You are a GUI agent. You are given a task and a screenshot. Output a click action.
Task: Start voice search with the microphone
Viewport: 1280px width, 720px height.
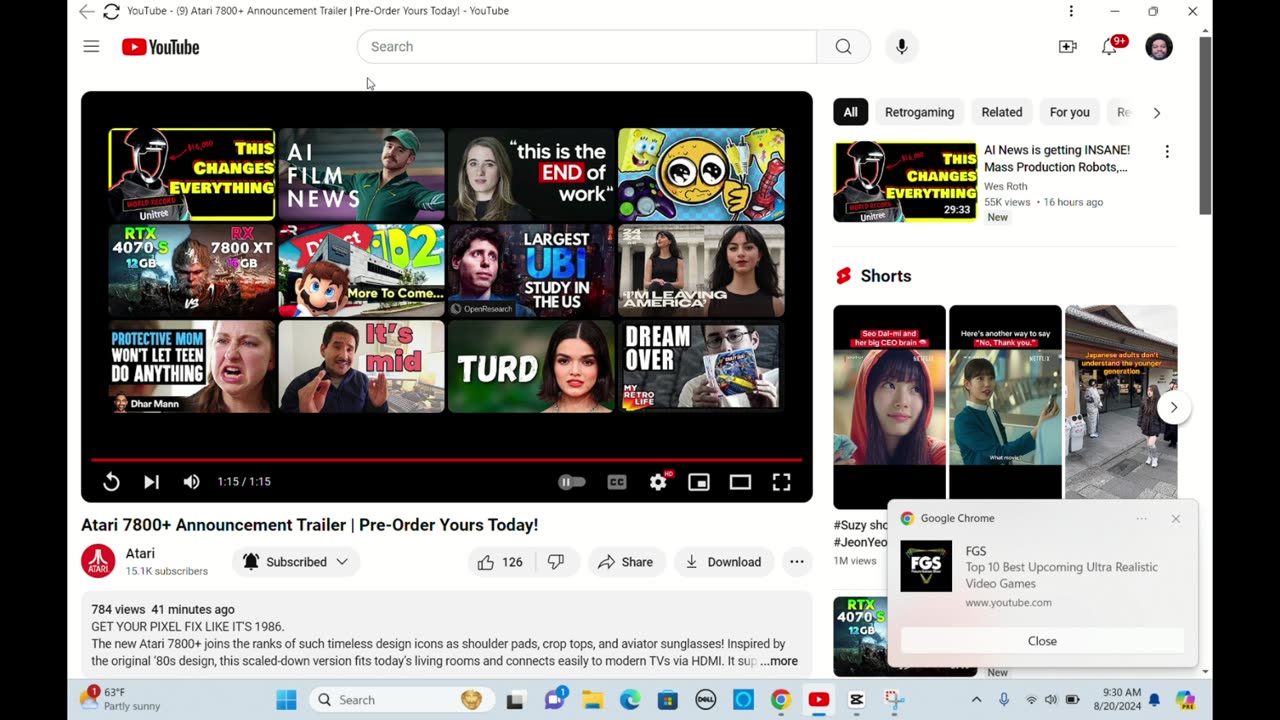902,47
